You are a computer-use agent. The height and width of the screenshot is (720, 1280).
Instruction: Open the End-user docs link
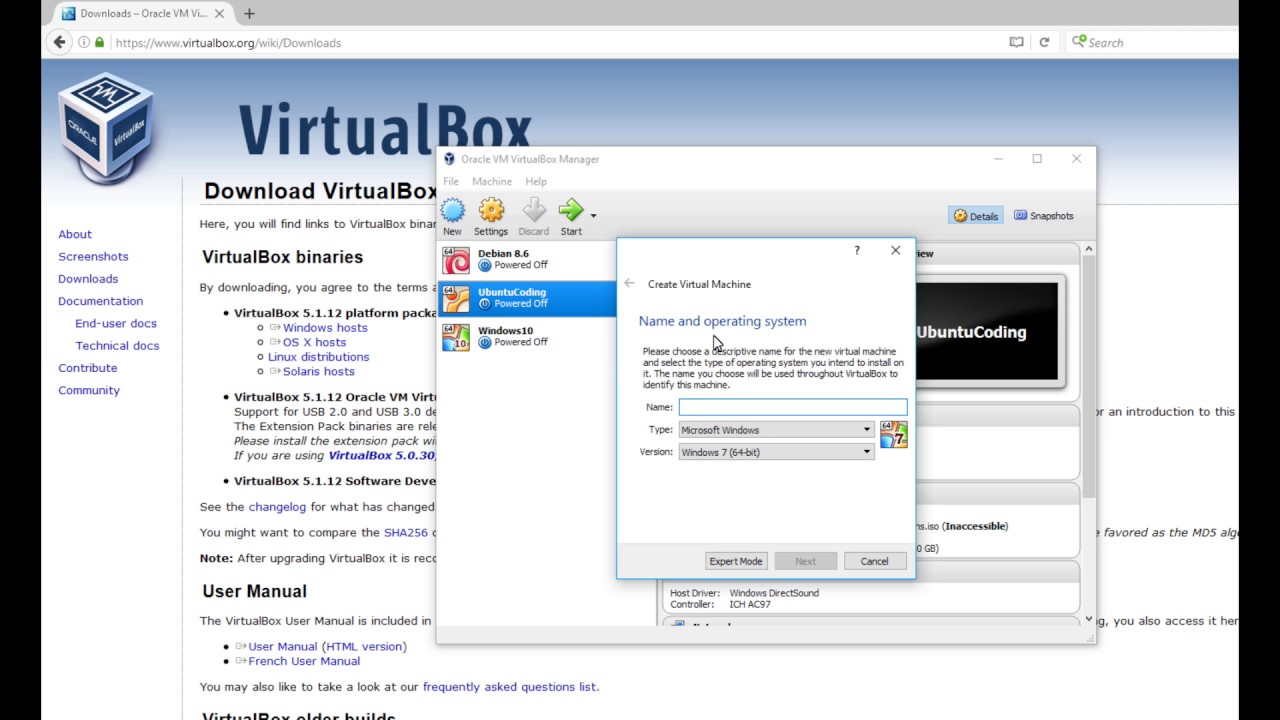click(116, 323)
